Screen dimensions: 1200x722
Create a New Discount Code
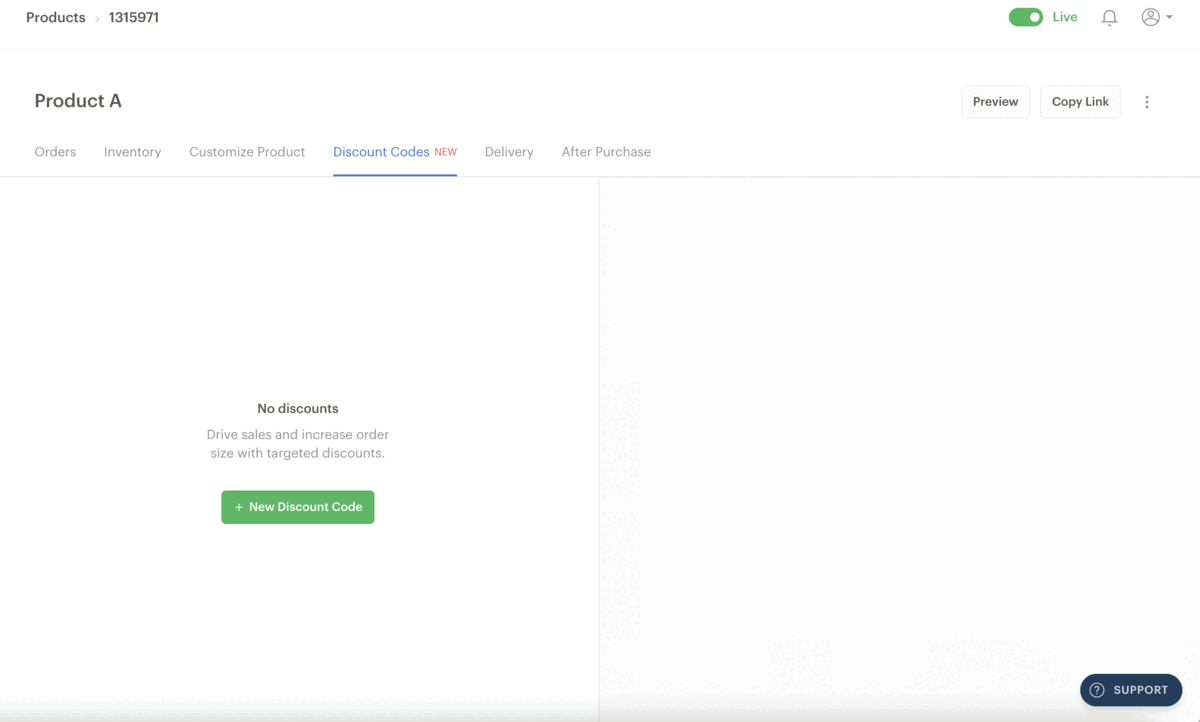click(x=298, y=507)
